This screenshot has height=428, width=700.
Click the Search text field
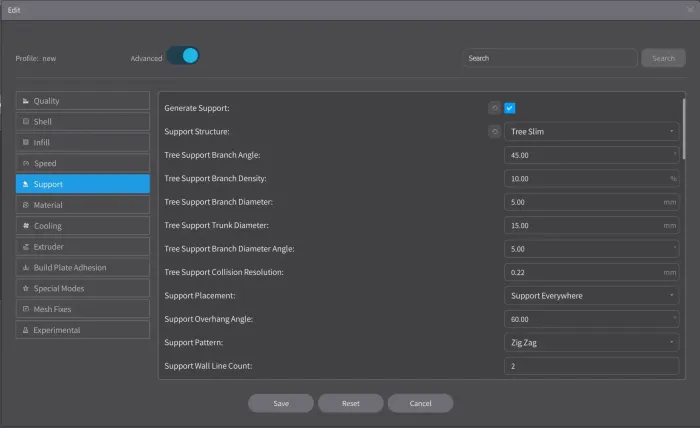[550, 58]
